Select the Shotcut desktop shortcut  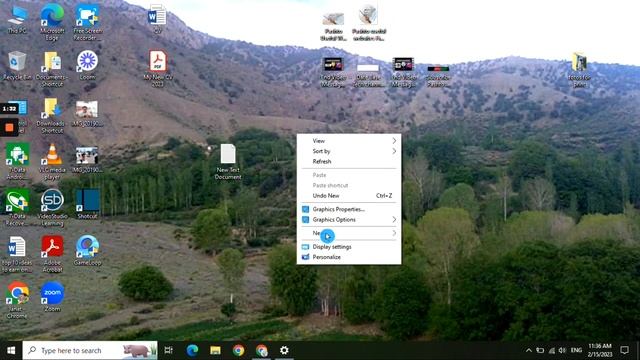pyautogui.click(x=87, y=204)
